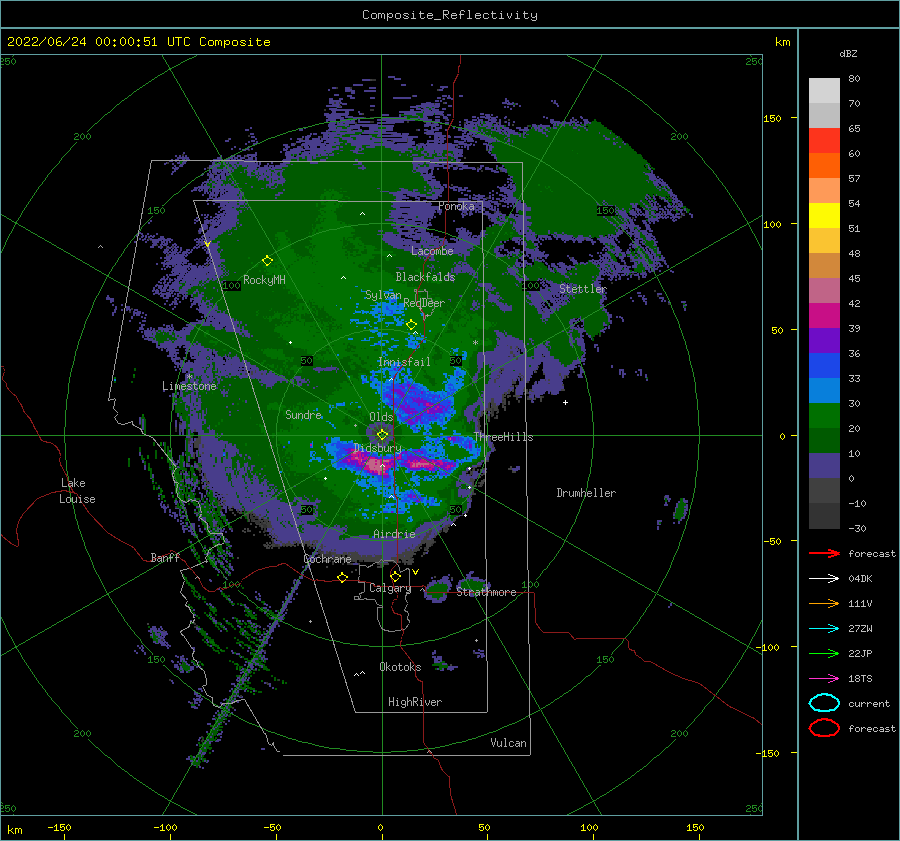Click the magenta 18TS arrow legend icon
The image size is (900, 841).
(x=824, y=679)
